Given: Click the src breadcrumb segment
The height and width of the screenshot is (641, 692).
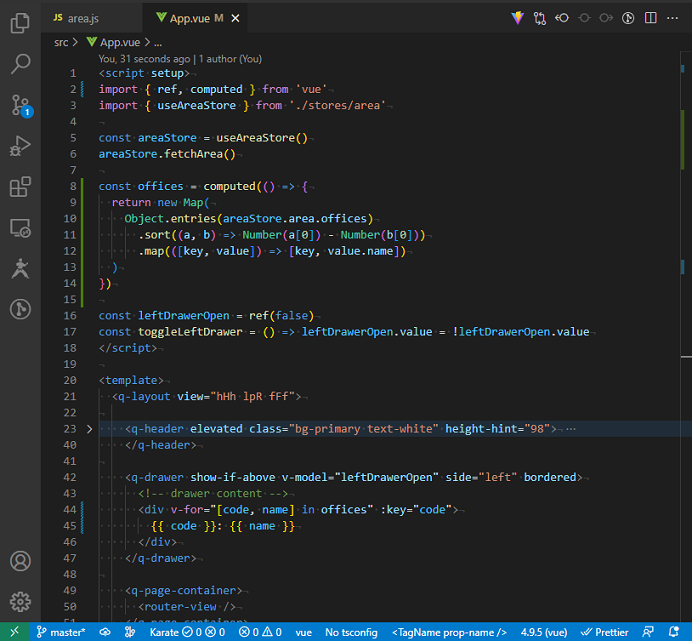Looking at the screenshot, I should click(61, 42).
